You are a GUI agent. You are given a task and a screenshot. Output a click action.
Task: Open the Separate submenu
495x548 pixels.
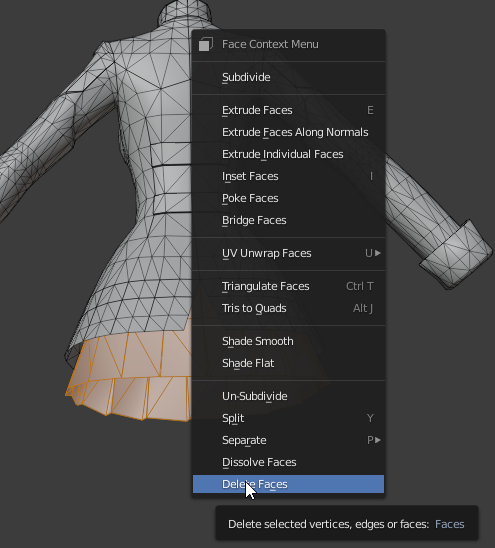tap(288, 440)
